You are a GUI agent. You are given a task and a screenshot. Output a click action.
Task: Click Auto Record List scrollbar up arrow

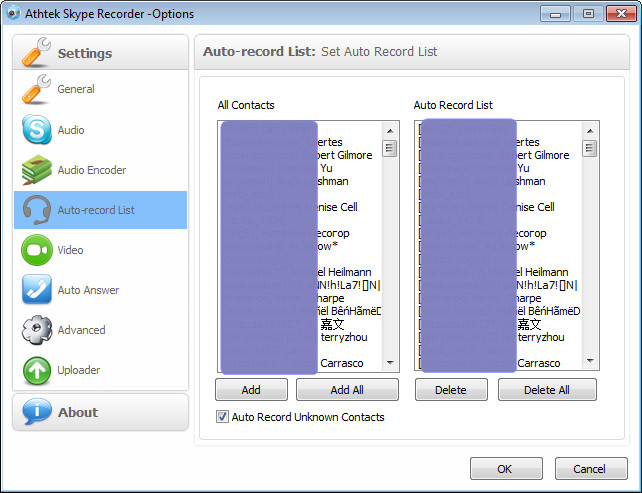click(590, 131)
